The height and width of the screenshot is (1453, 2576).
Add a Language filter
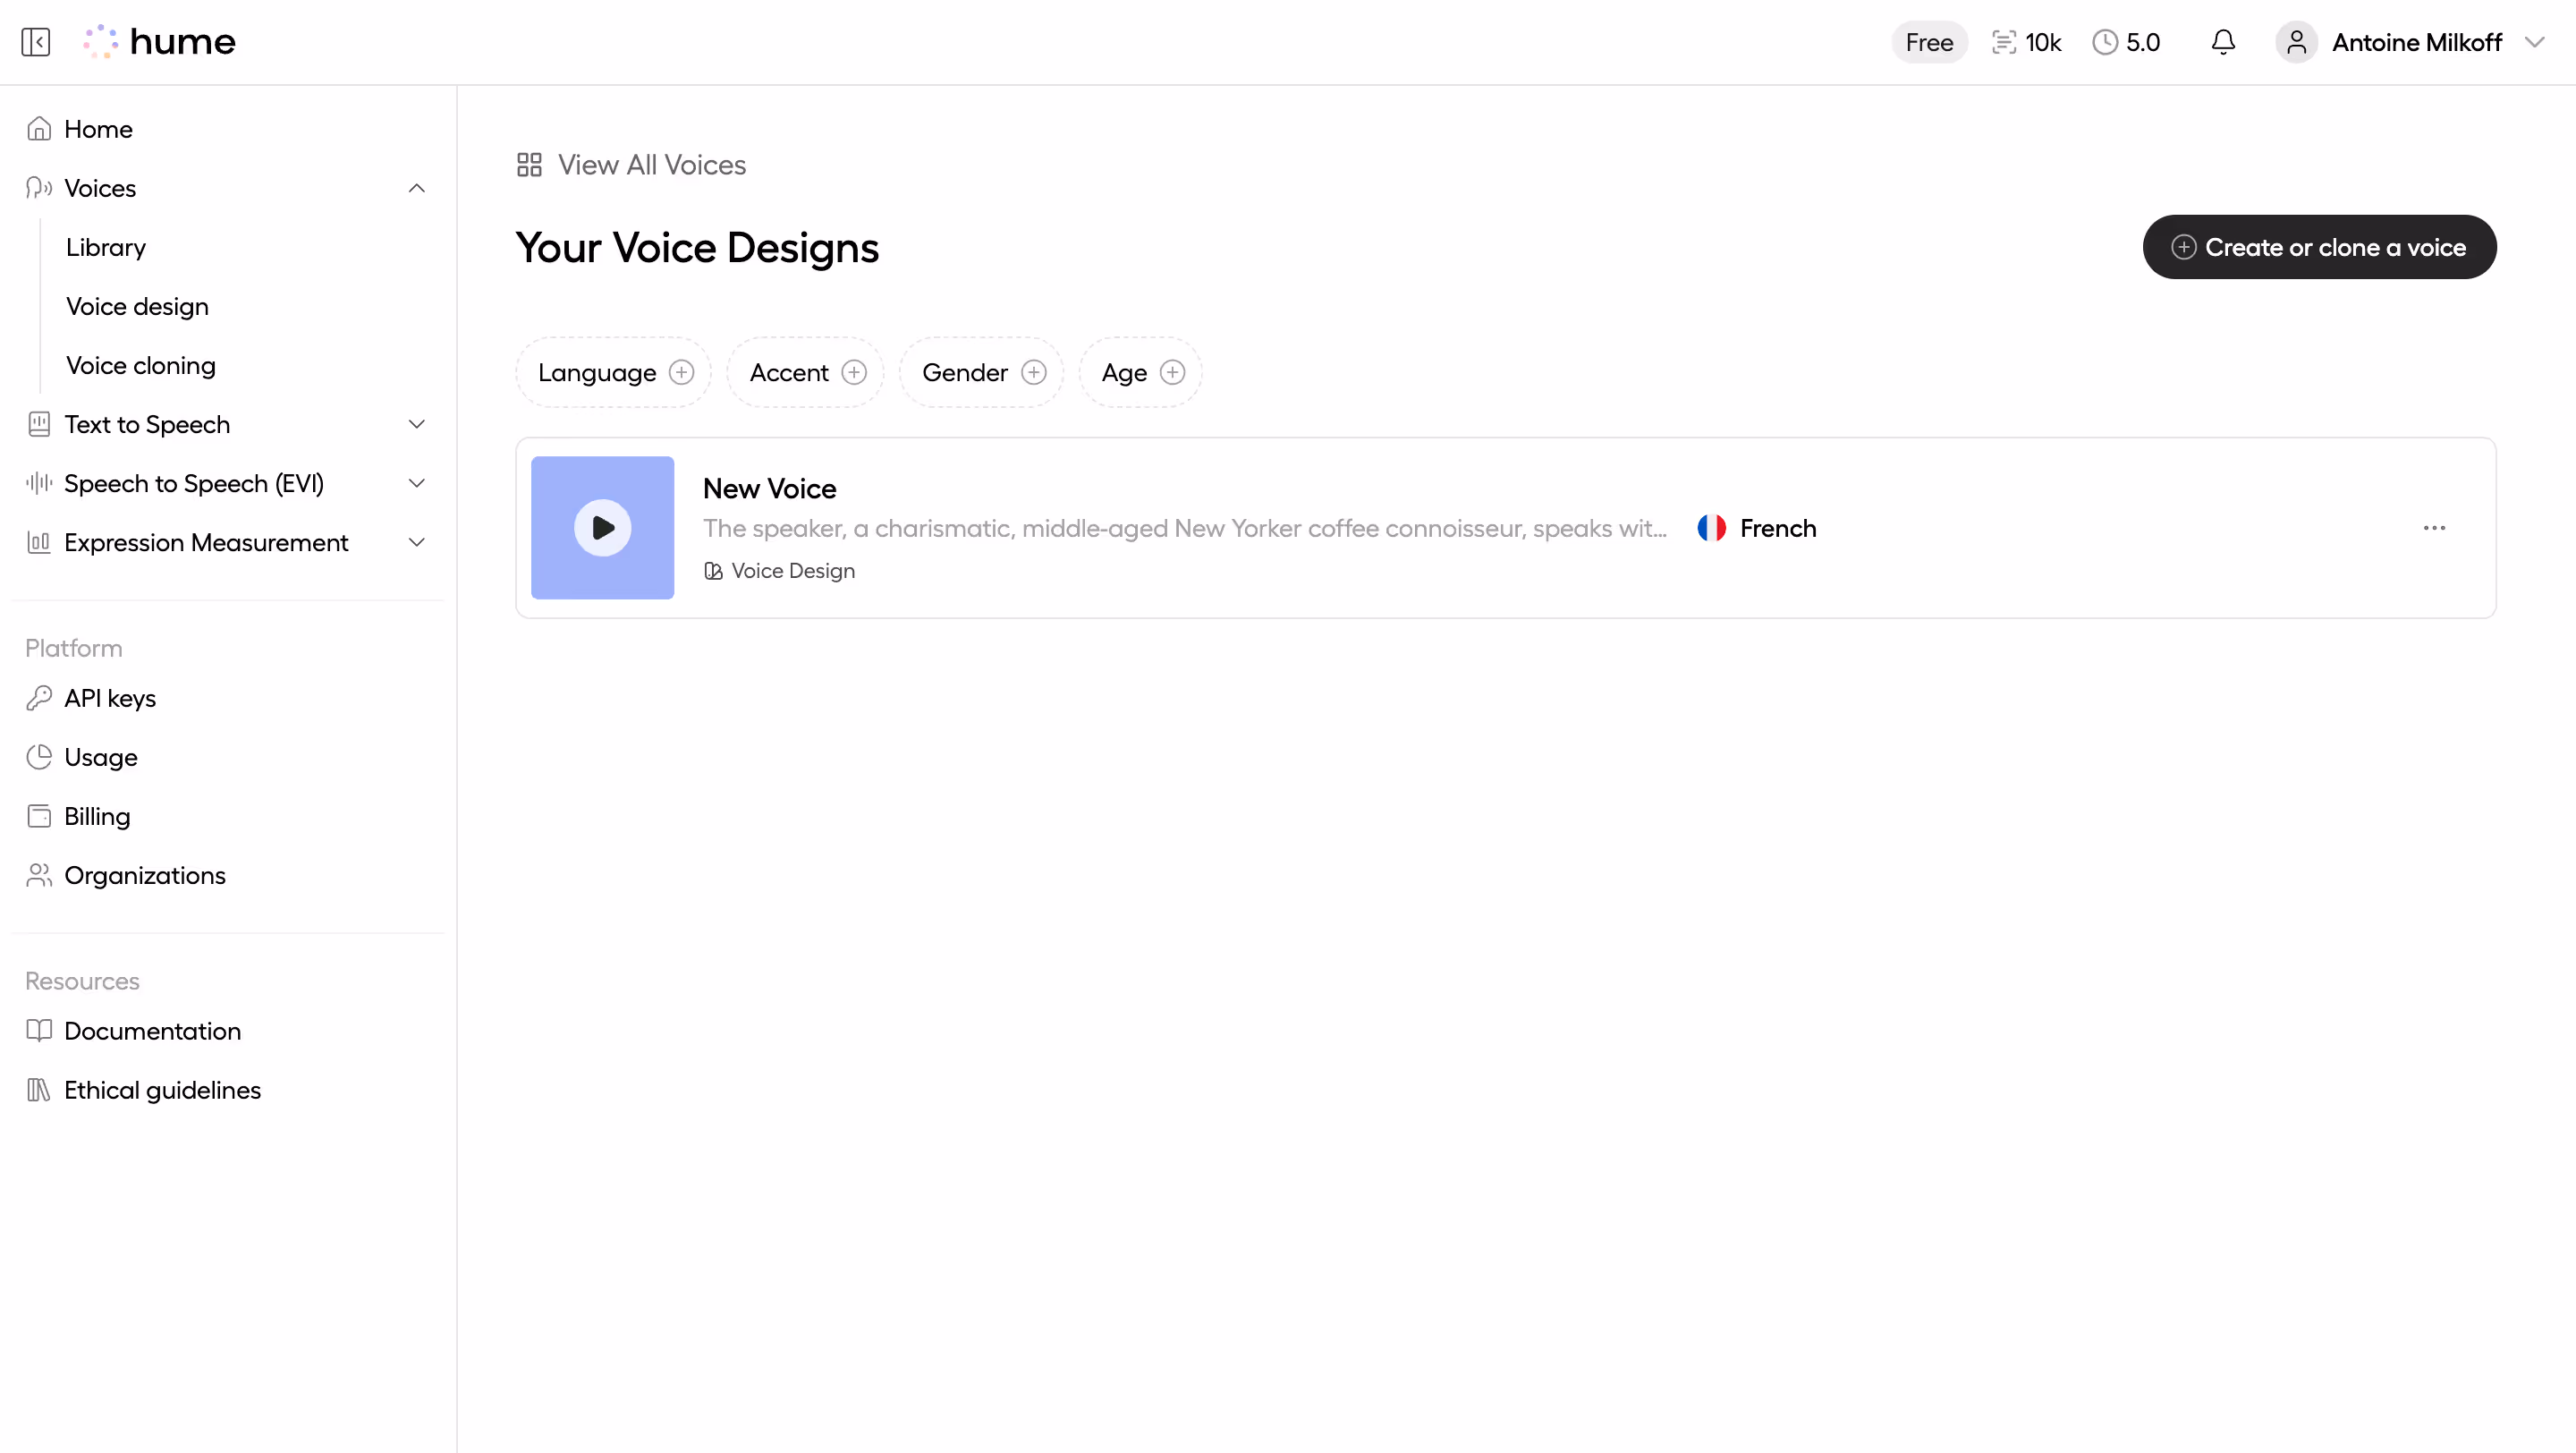pos(682,371)
